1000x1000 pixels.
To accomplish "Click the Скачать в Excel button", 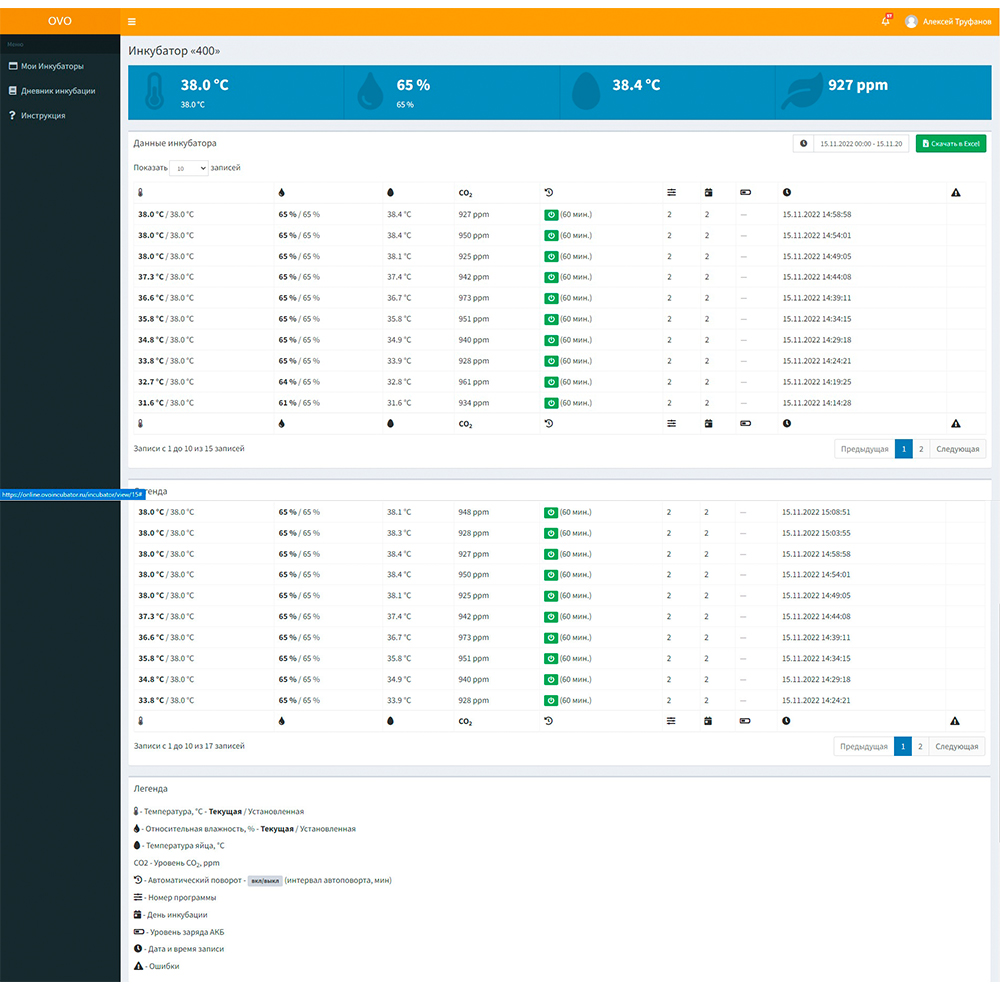I will coord(950,144).
